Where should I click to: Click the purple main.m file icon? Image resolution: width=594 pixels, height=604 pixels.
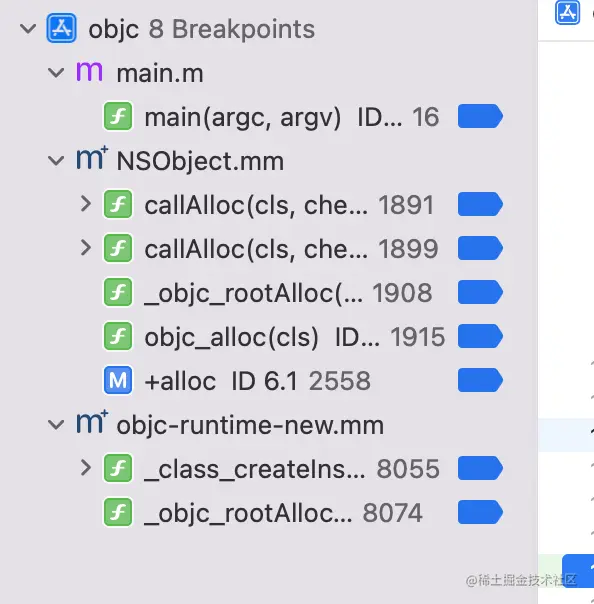(89, 71)
